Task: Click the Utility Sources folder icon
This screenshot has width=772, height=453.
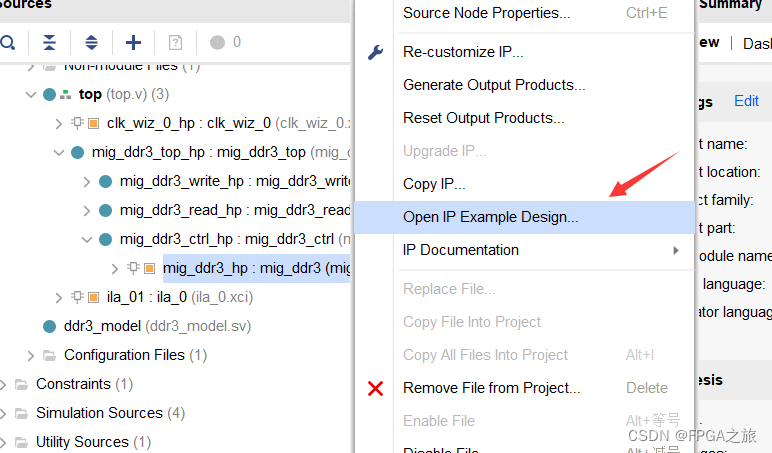Action: pyautogui.click(x=21, y=442)
